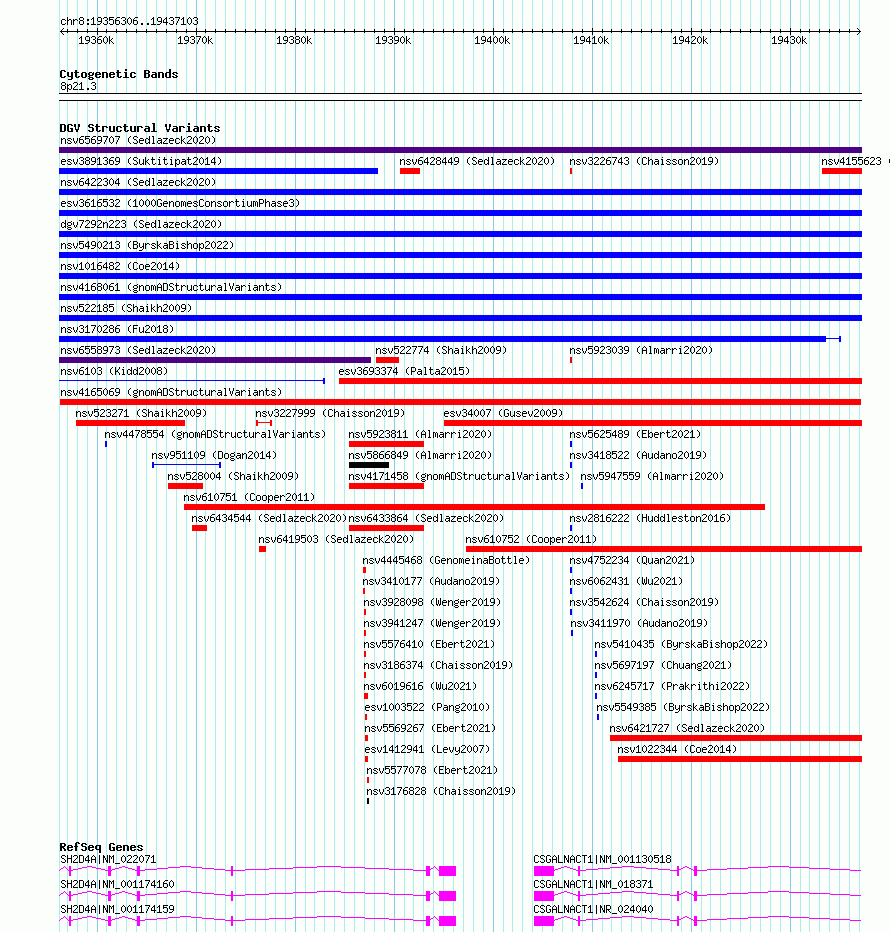The height and width of the screenshot is (932, 890).
Task: Select nsv5947559 (Almarri2020) variant
Action: 652,476
